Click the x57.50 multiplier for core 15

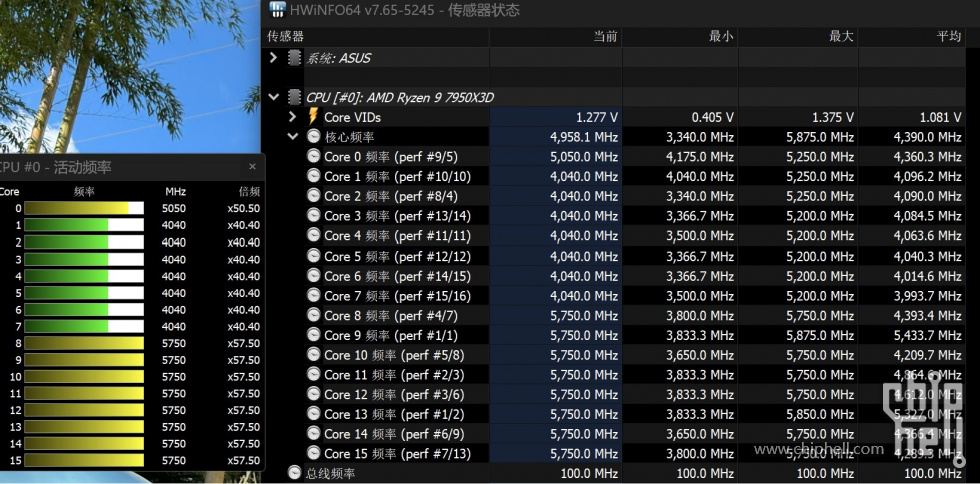click(244, 460)
